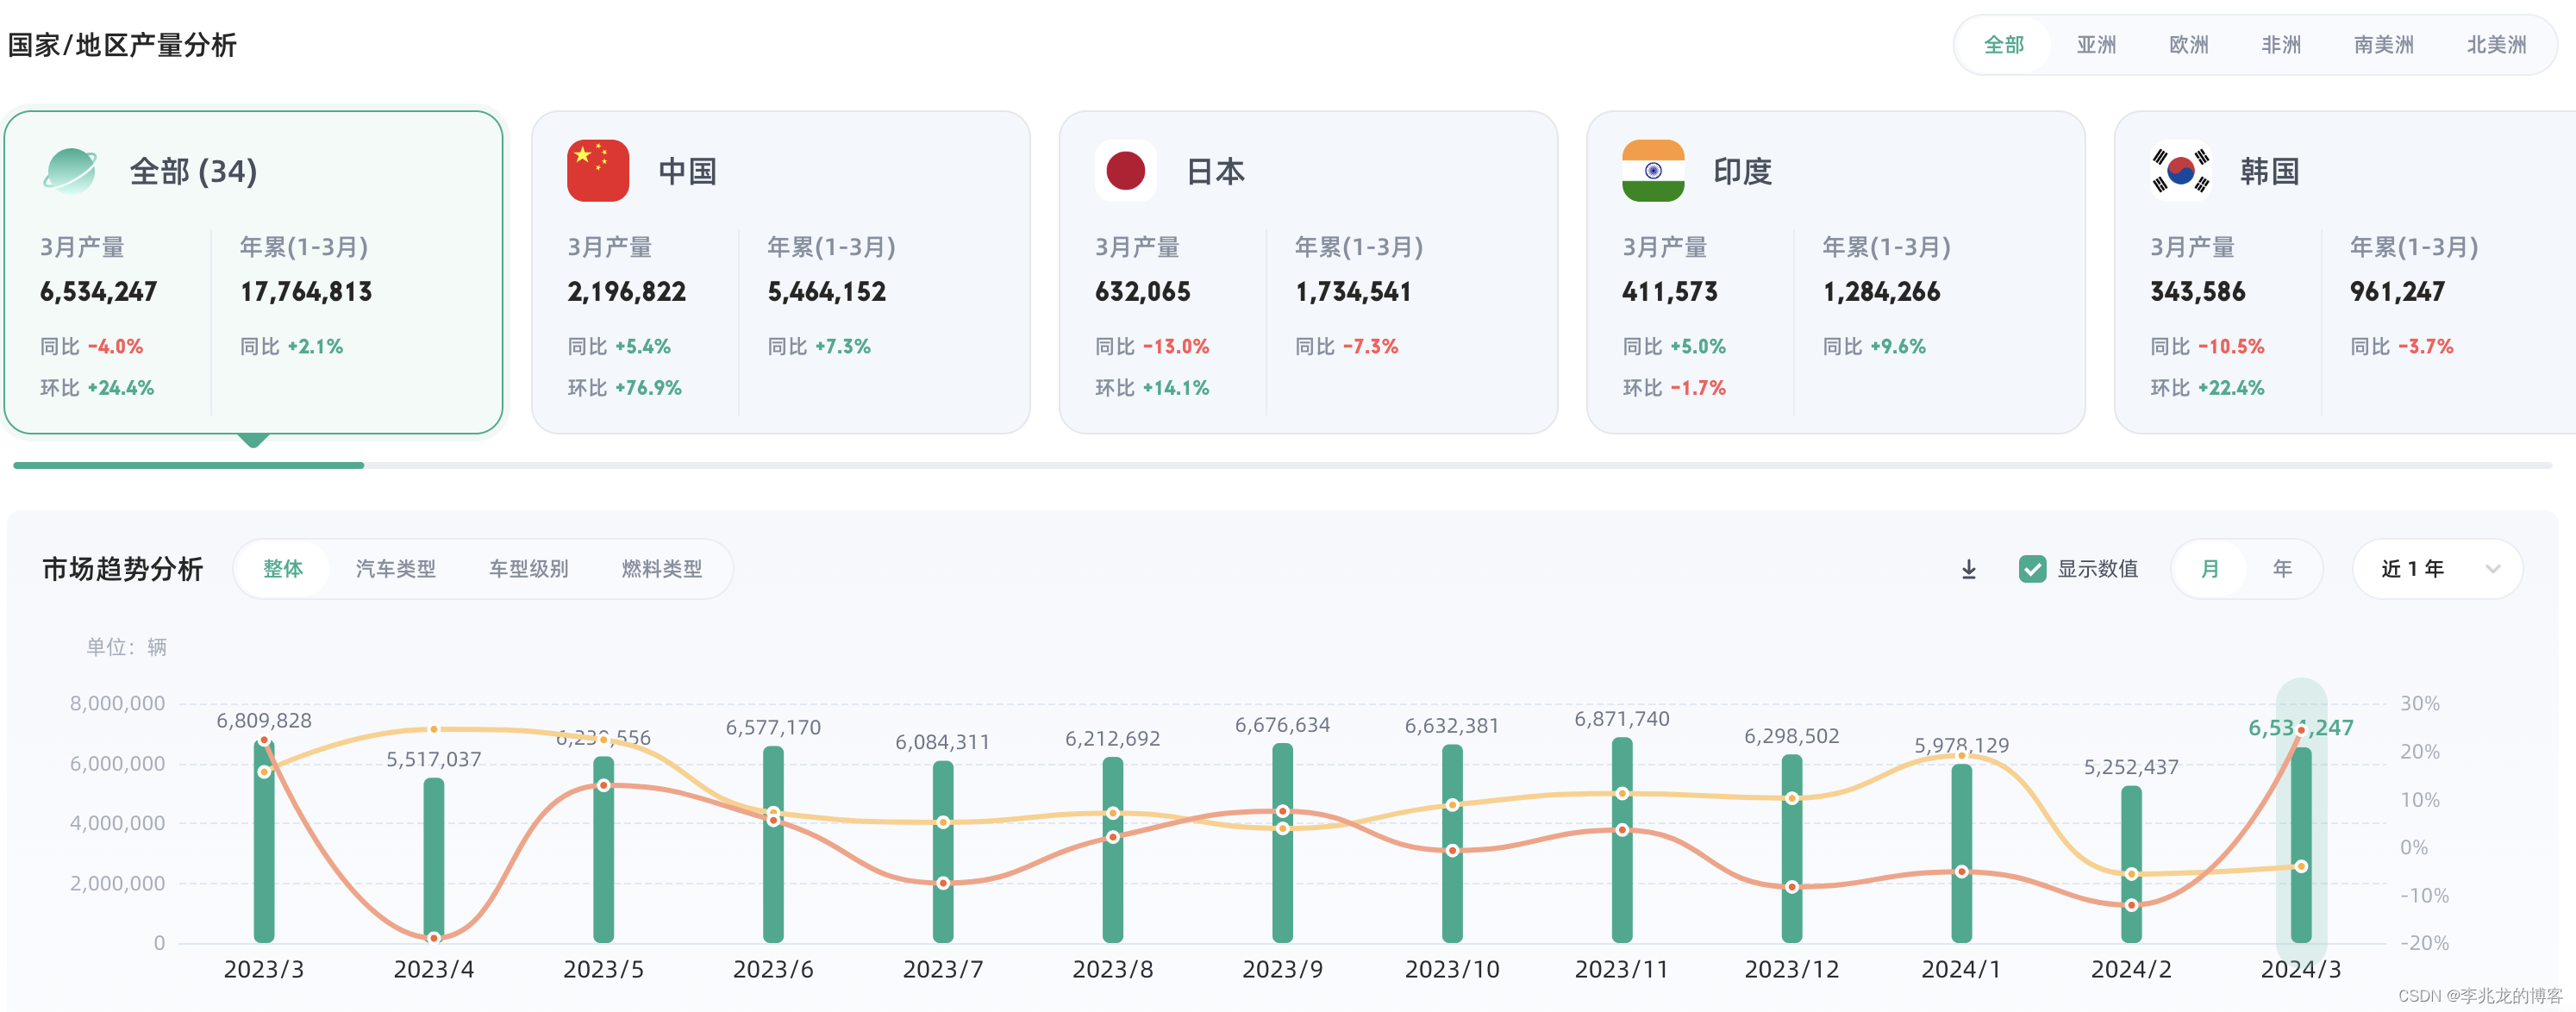Viewport: 2576px width, 1012px height.
Task: Select the 全部 region filter tab
Action: pos(2004,45)
